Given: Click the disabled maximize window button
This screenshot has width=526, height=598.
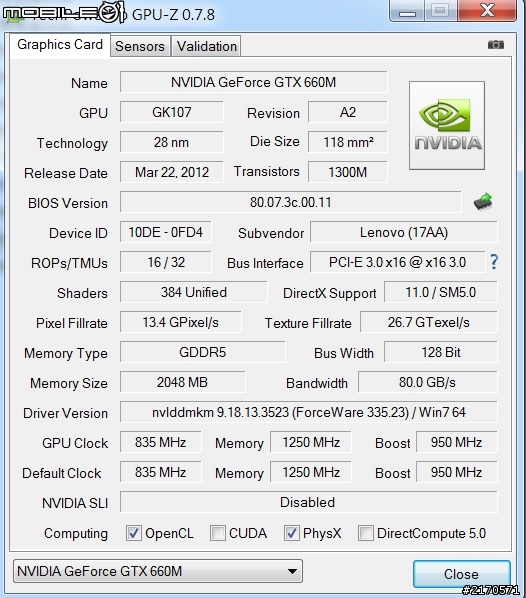Looking at the screenshot, I should [440, 11].
